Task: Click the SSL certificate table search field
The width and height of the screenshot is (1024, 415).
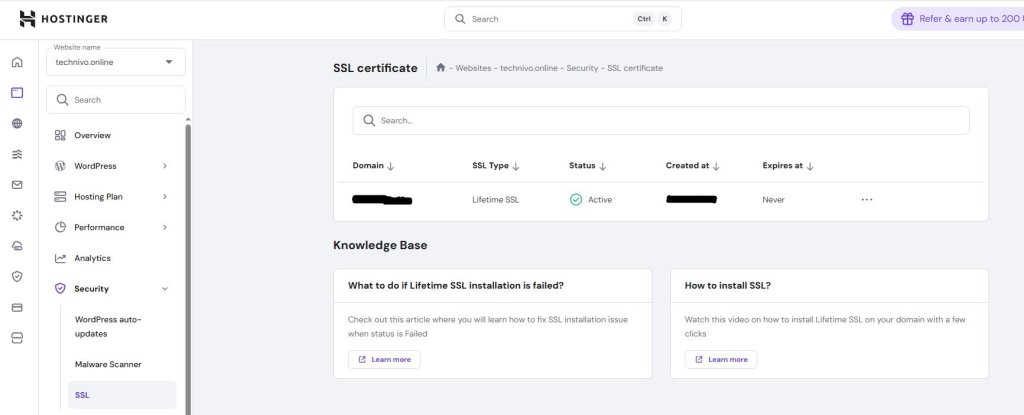Action: [660, 120]
